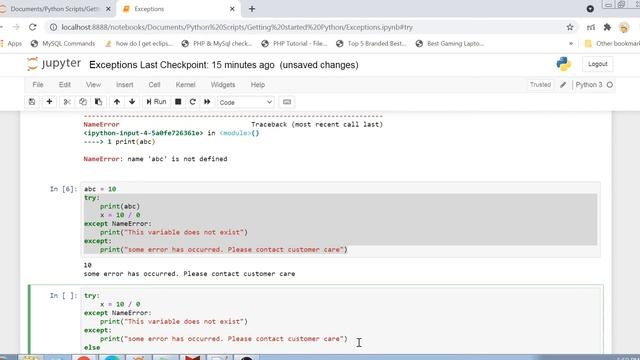640x360 pixels.
Task: Move selected cell up arrow
Action: (x=117, y=102)
